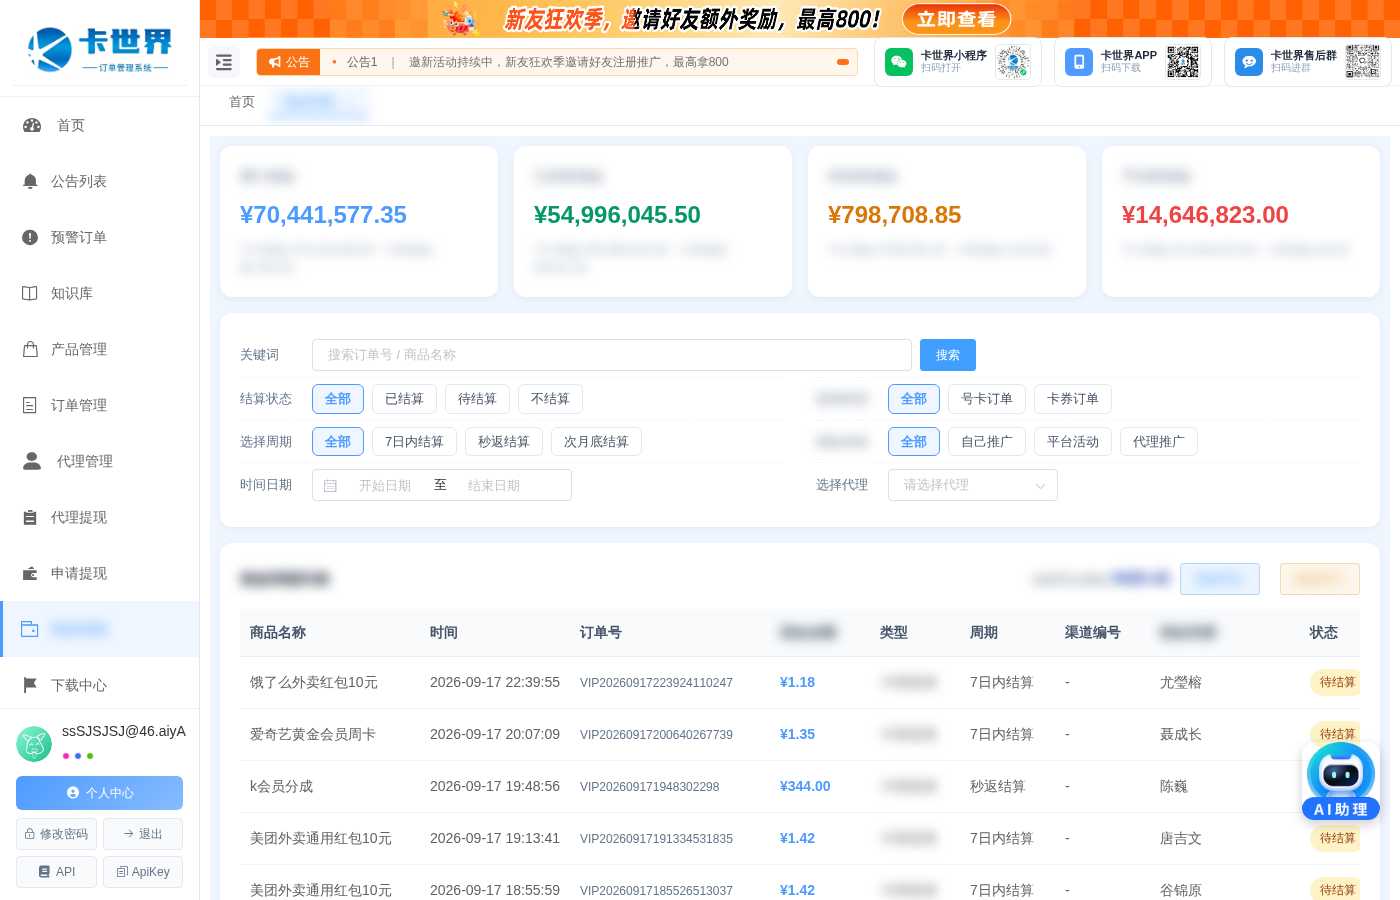The height and width of the screenshot is (900, 1400).
Task: Open 申请提现 in the sidebar
Action: click(100, 573)
